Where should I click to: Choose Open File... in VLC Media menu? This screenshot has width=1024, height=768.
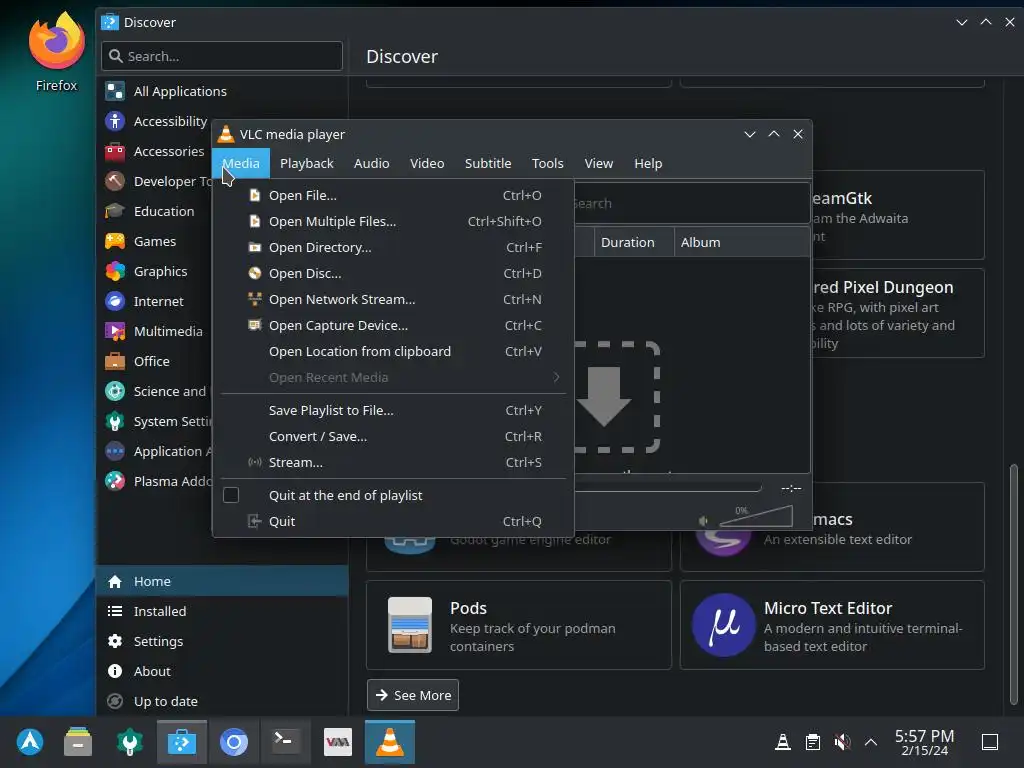pos(394,195)
